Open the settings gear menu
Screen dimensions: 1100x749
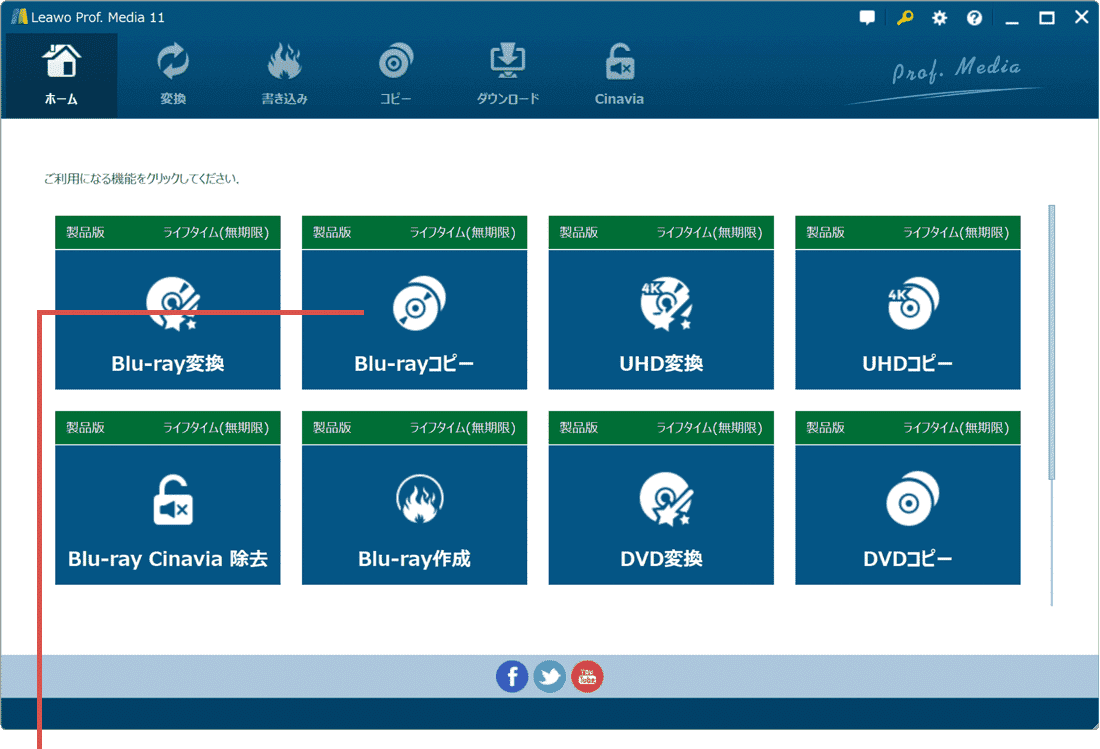tap(938, 17)
